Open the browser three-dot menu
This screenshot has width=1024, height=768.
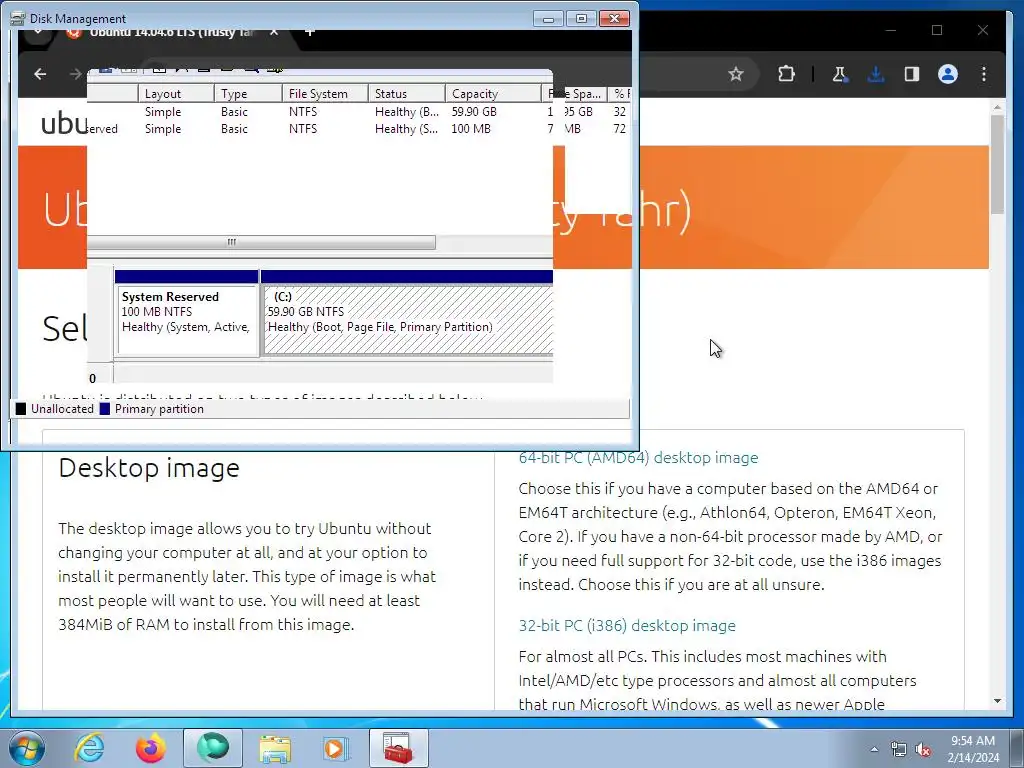click(984, 74)
